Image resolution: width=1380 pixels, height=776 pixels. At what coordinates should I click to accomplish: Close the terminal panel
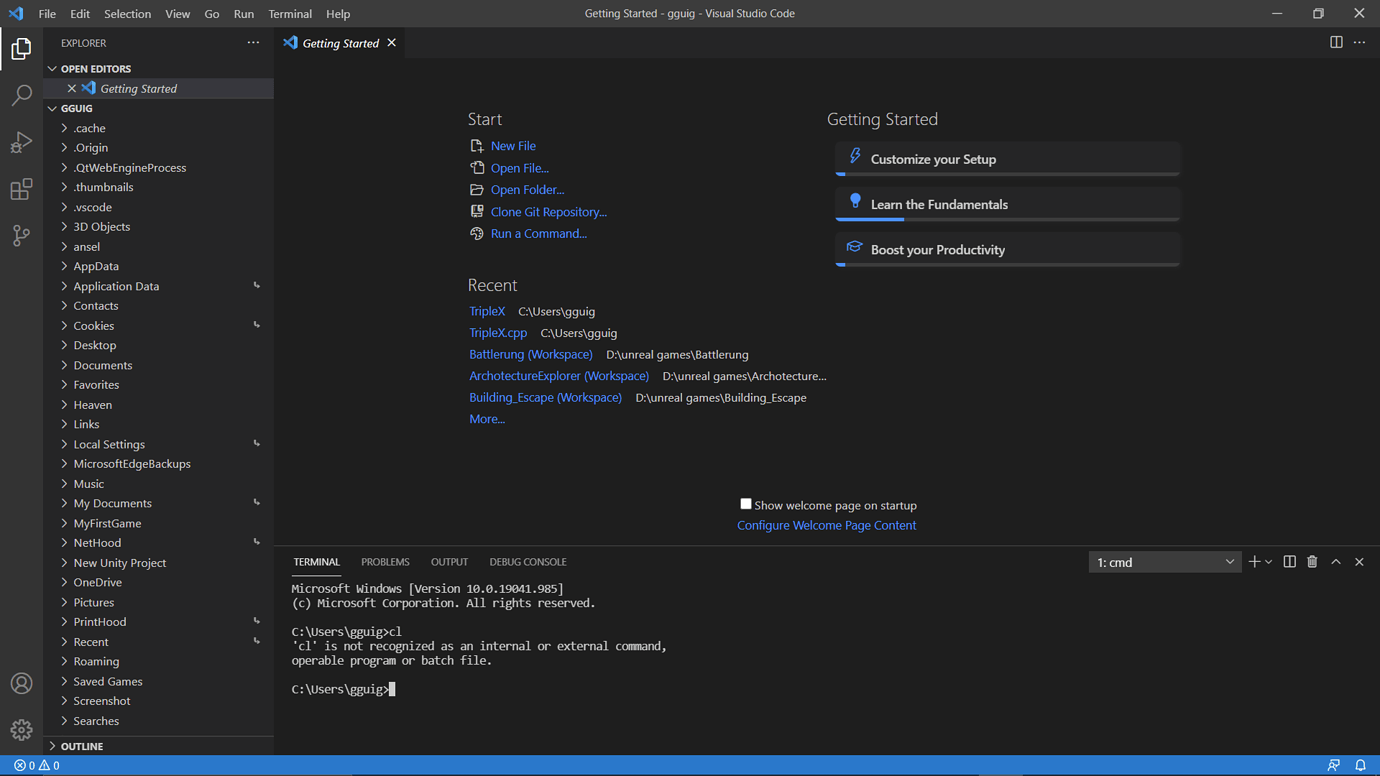pyautogui.click(x=1359, y=562)
